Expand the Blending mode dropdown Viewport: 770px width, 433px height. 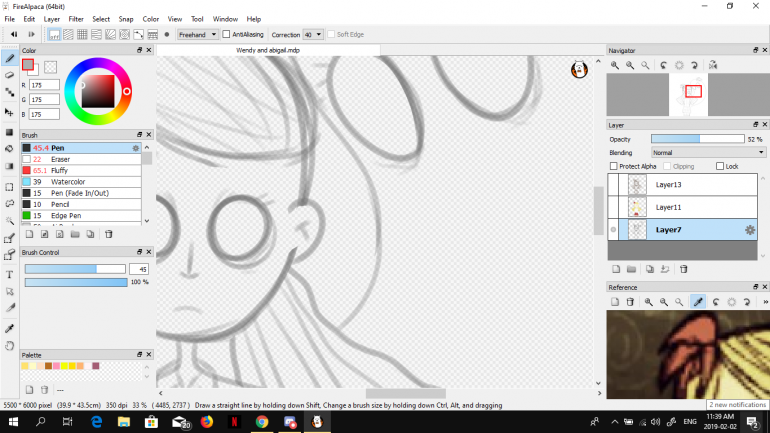tap(708, 152)
